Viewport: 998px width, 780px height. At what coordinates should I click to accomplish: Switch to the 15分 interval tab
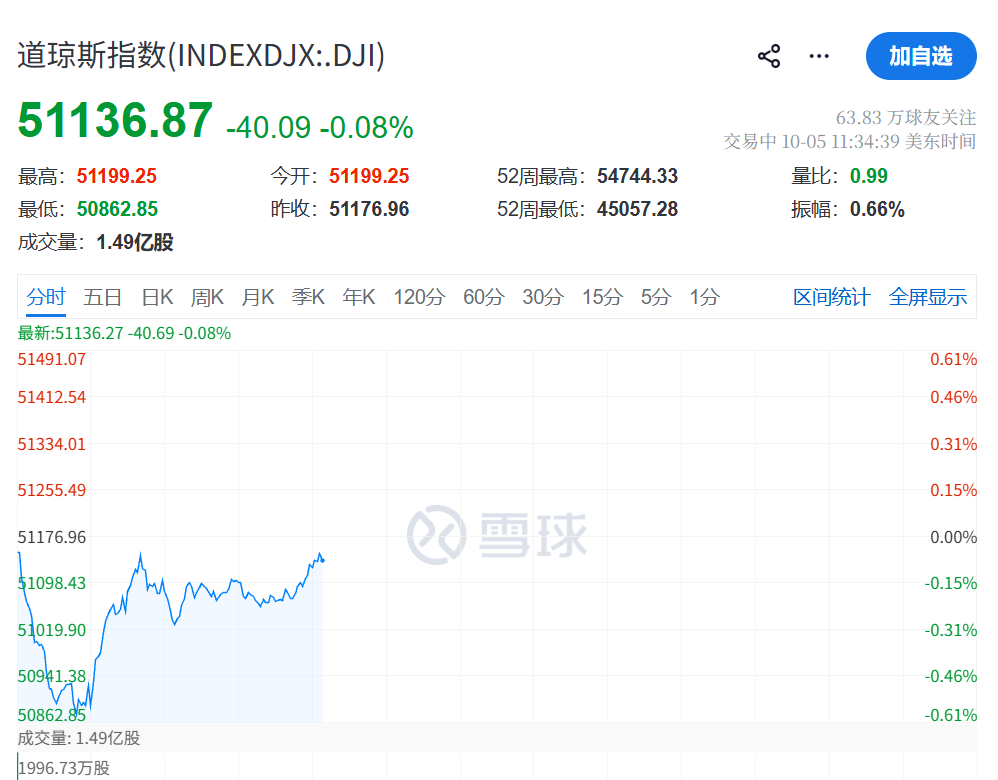pyautogui.click(x=602, y=297)
